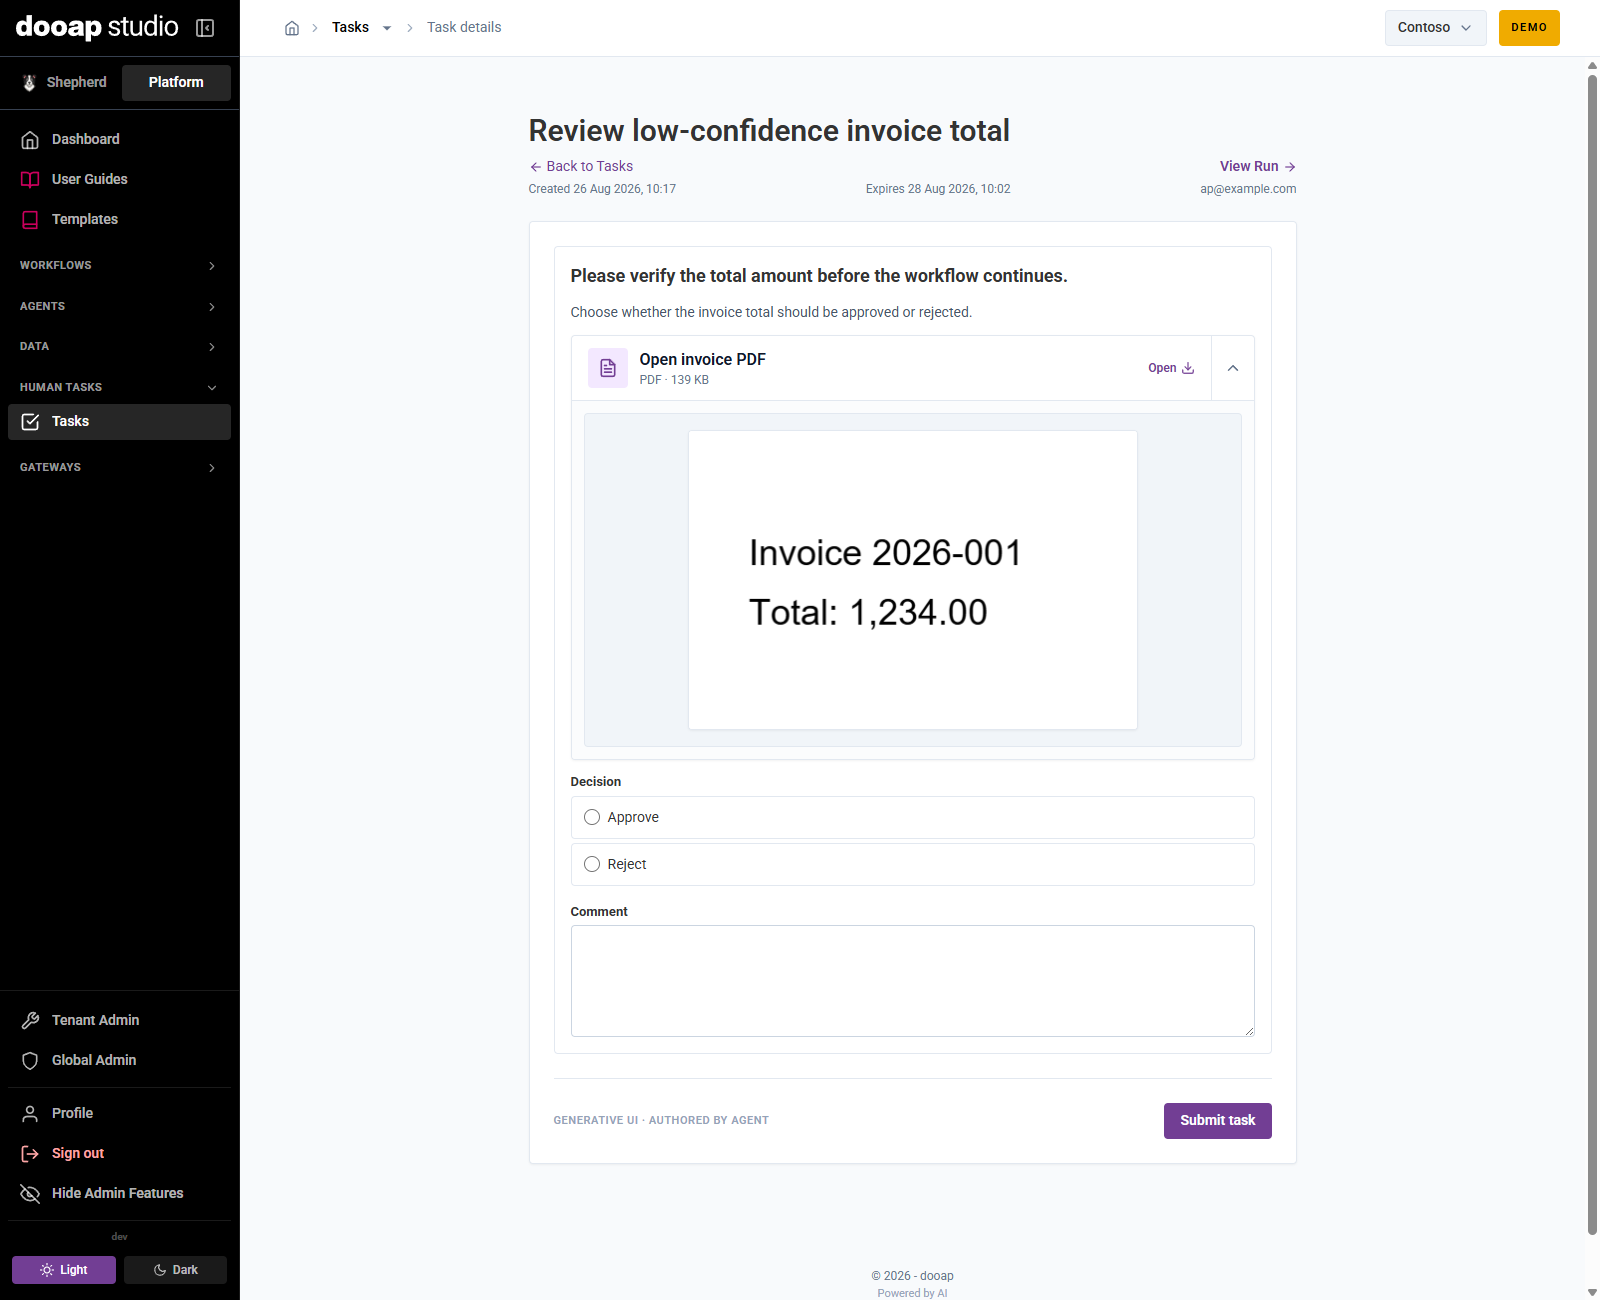Sign out of dooap studio
1600x1300 pixels.
pos(119,1153)
